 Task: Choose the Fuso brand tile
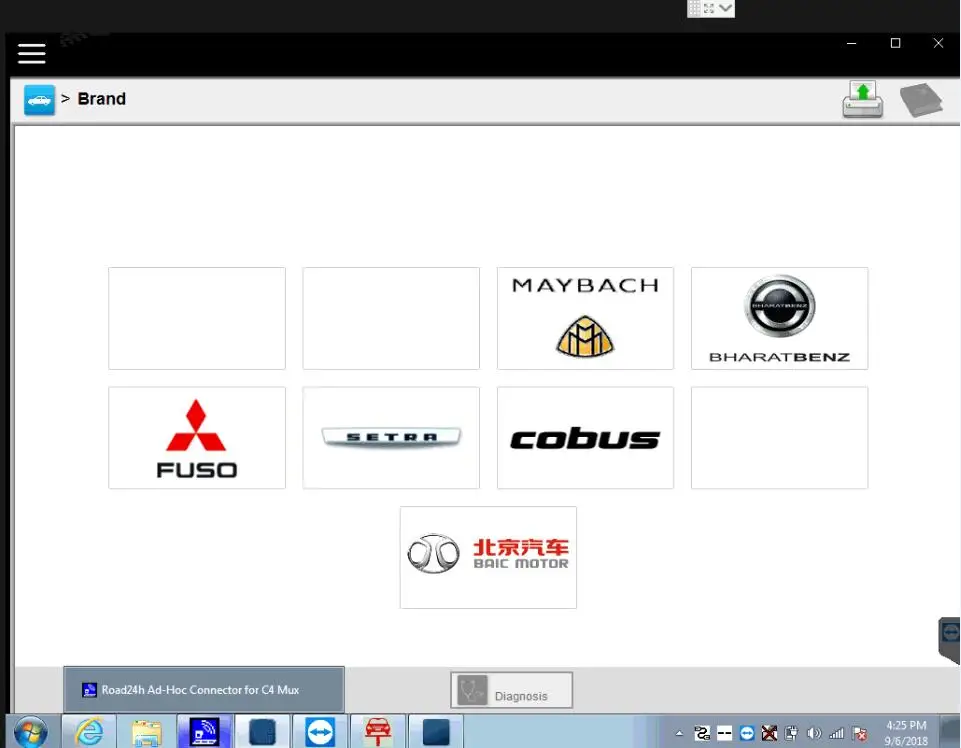coord(197,438)
